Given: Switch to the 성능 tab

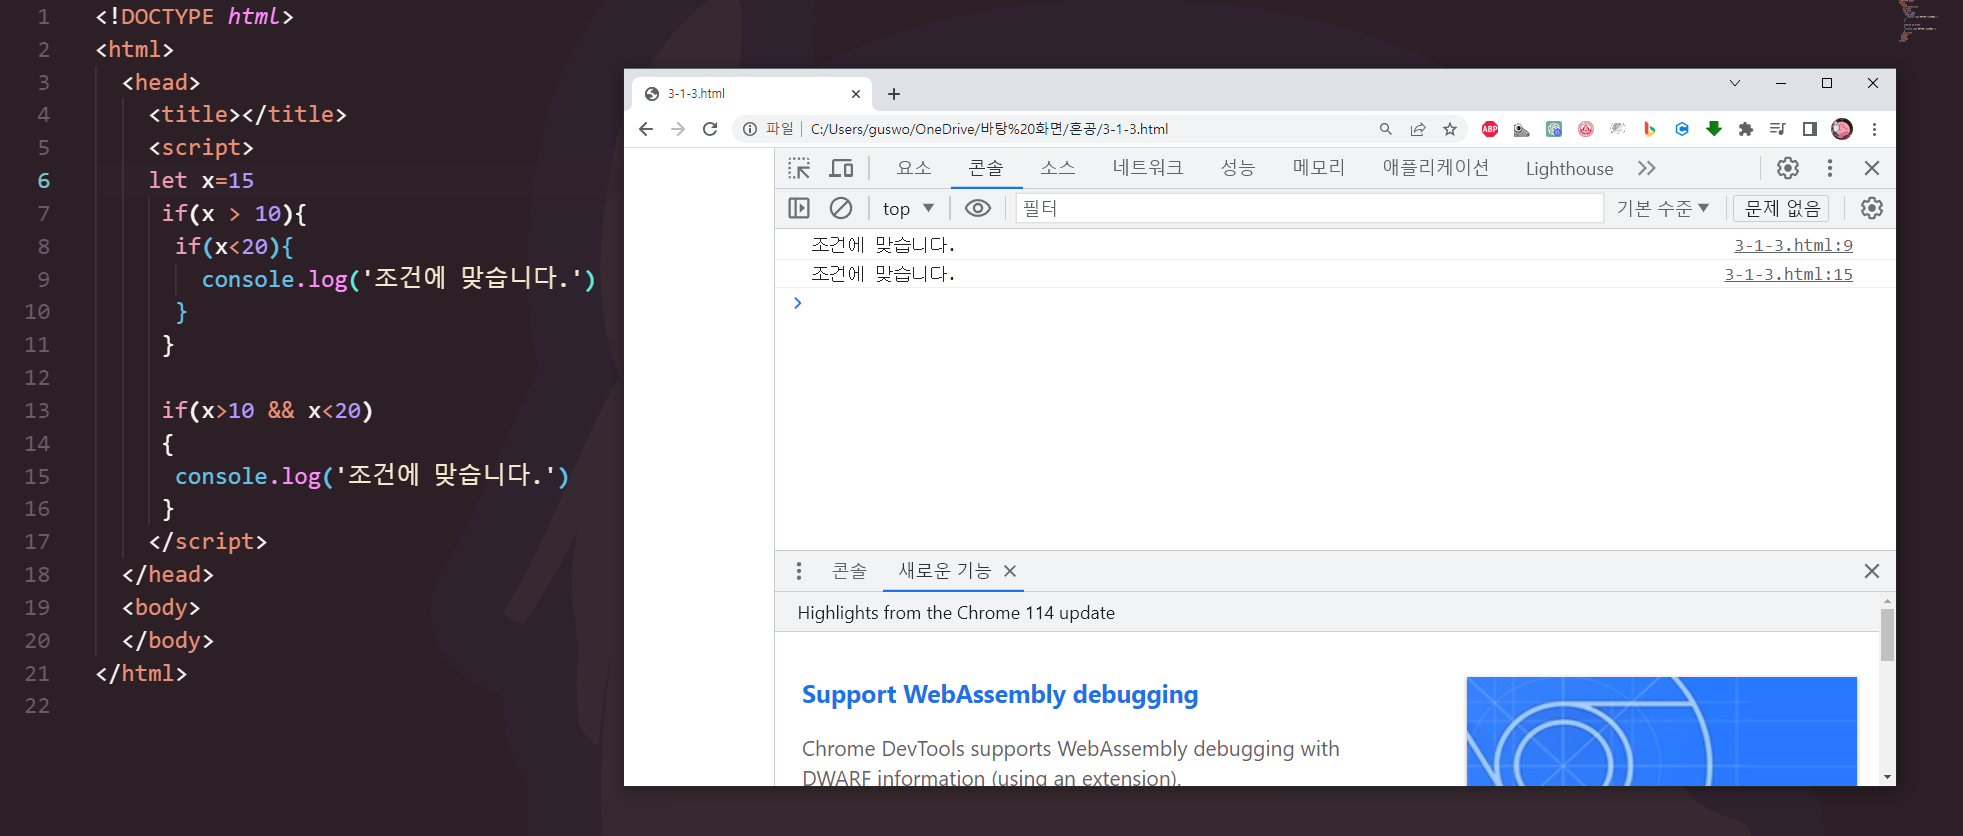Looking at the screenshot, I should [1238, 168].
